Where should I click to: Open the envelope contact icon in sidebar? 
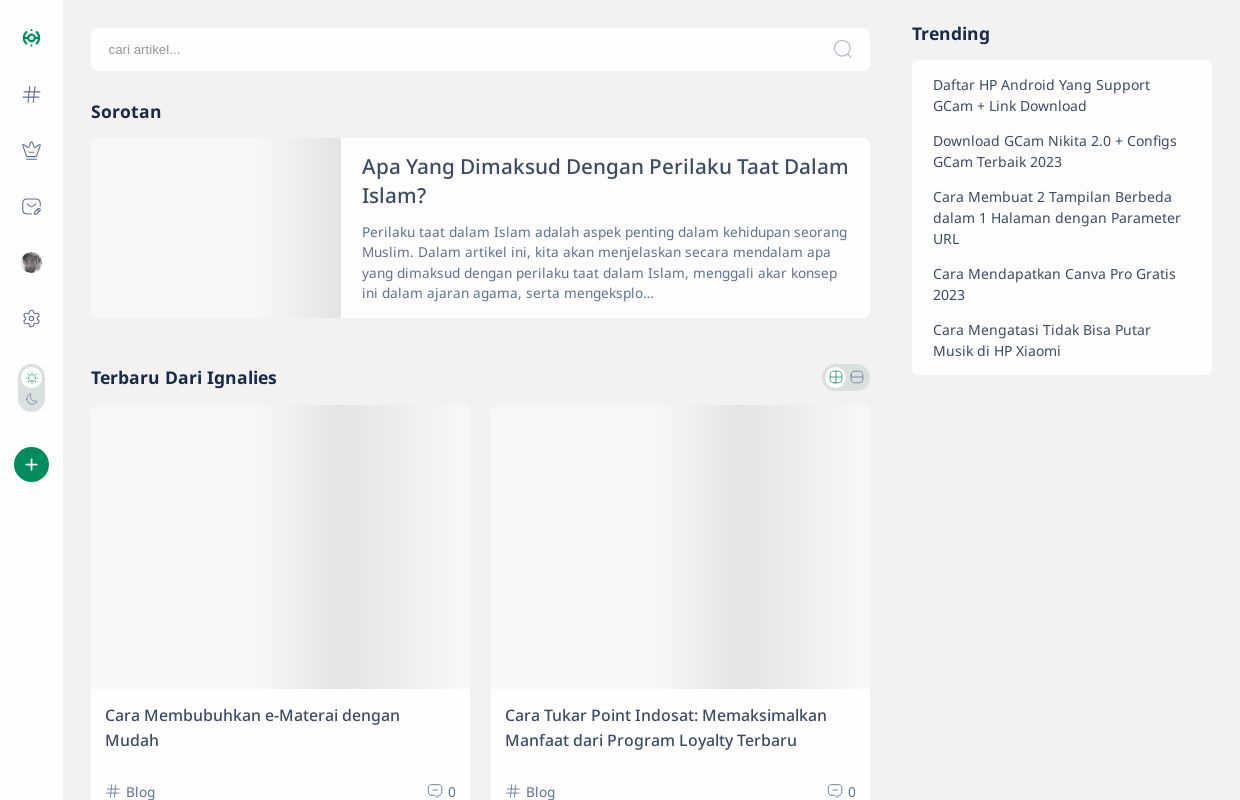[x=31, y=207]
